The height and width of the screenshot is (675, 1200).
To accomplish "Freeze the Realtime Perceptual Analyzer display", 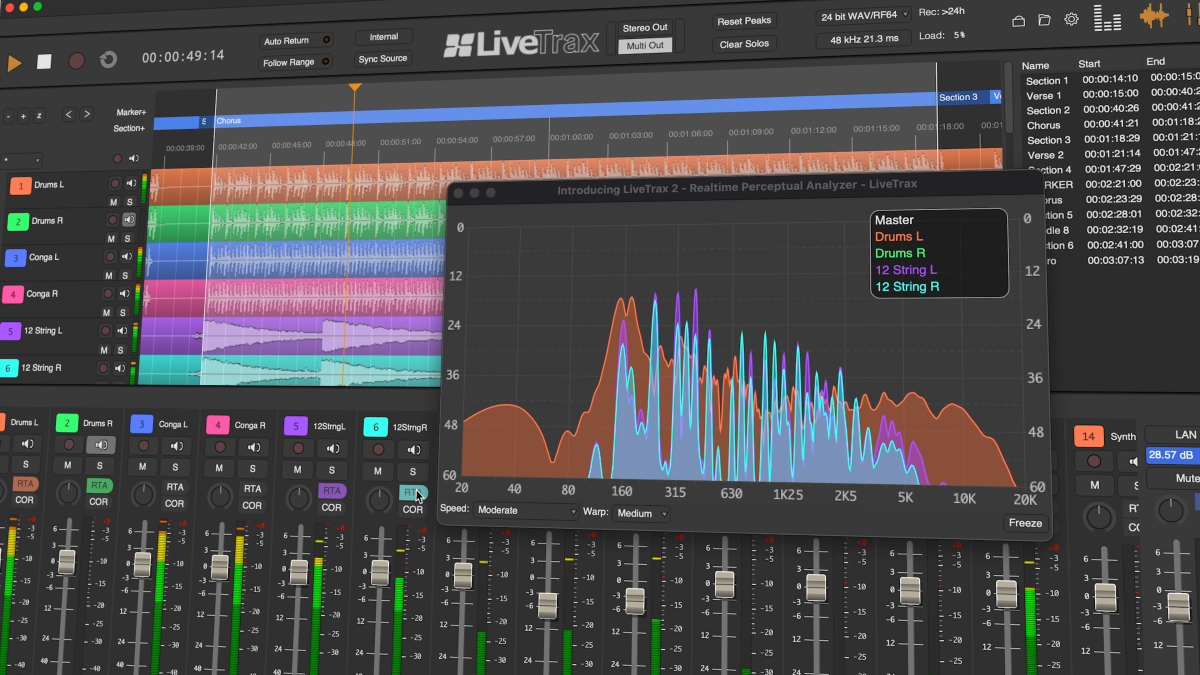I will [x=1025, y=523].
